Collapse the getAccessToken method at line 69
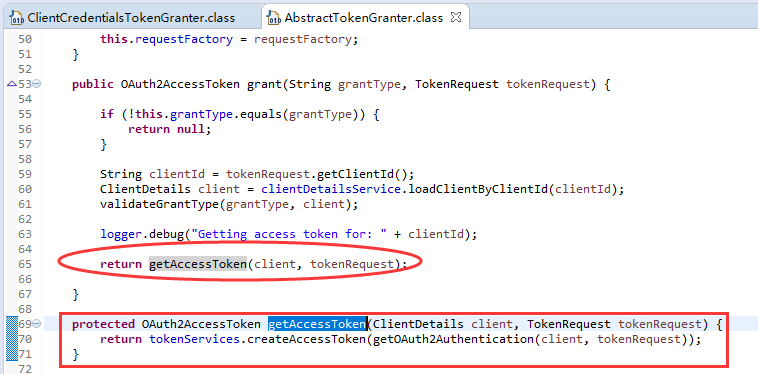Screen dimensions: 758x374 click(x=37, y=324)
